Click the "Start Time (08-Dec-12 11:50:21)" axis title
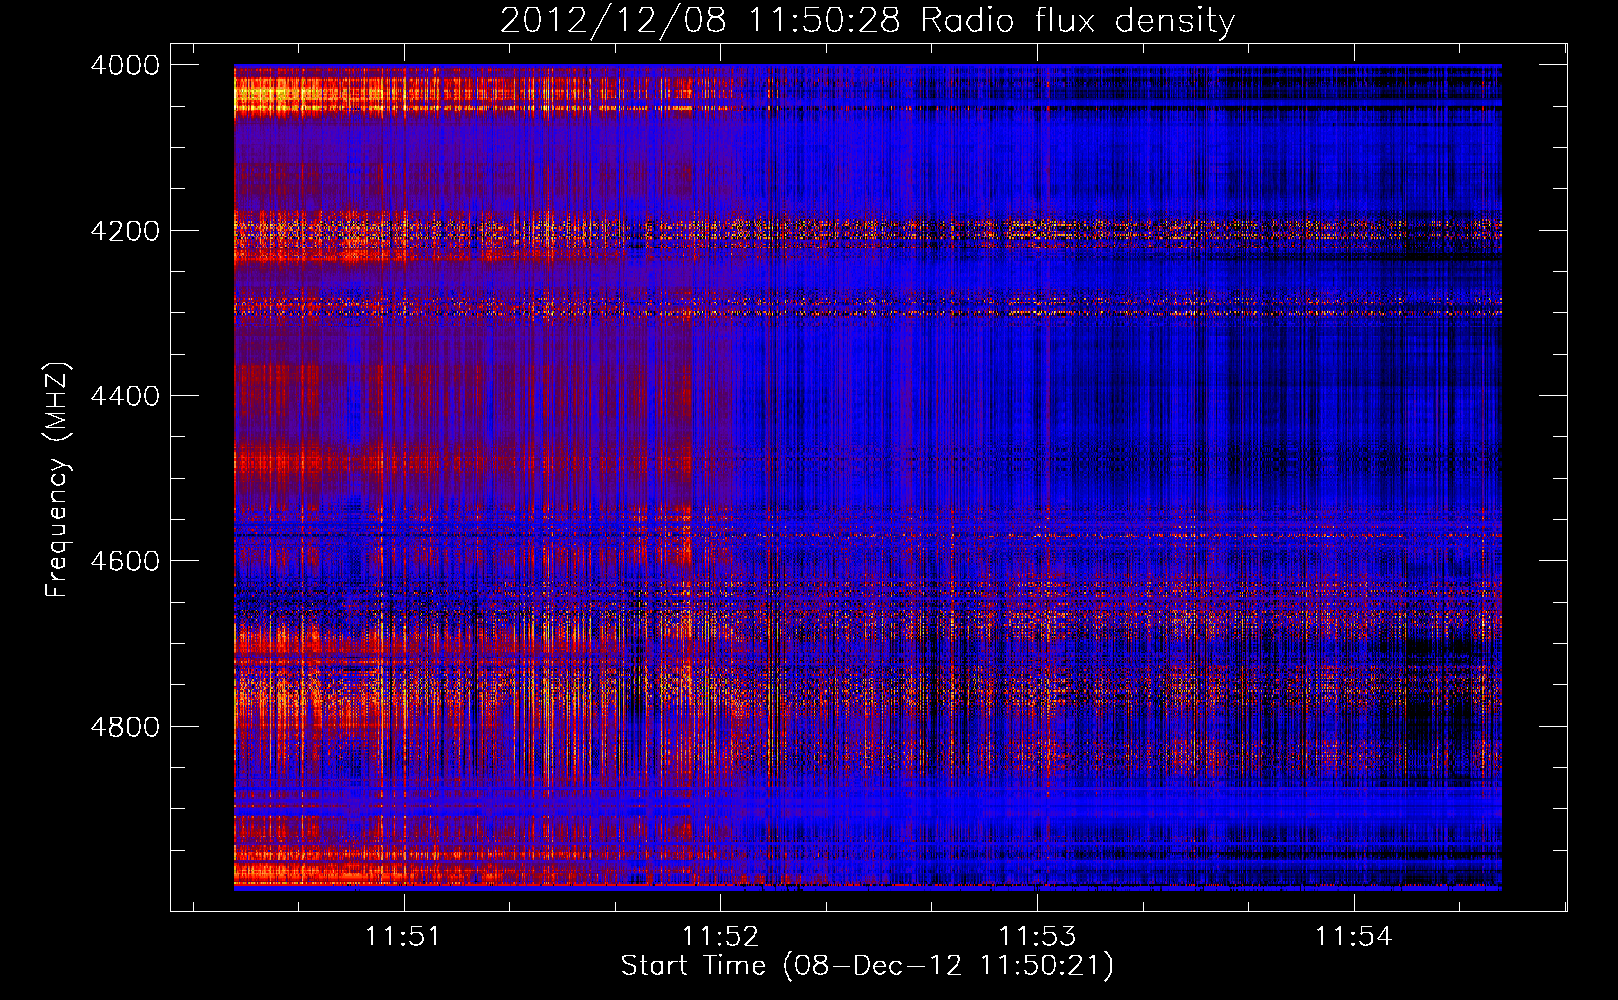This screenshot has height=1000, width=1618. coord(867,966)
